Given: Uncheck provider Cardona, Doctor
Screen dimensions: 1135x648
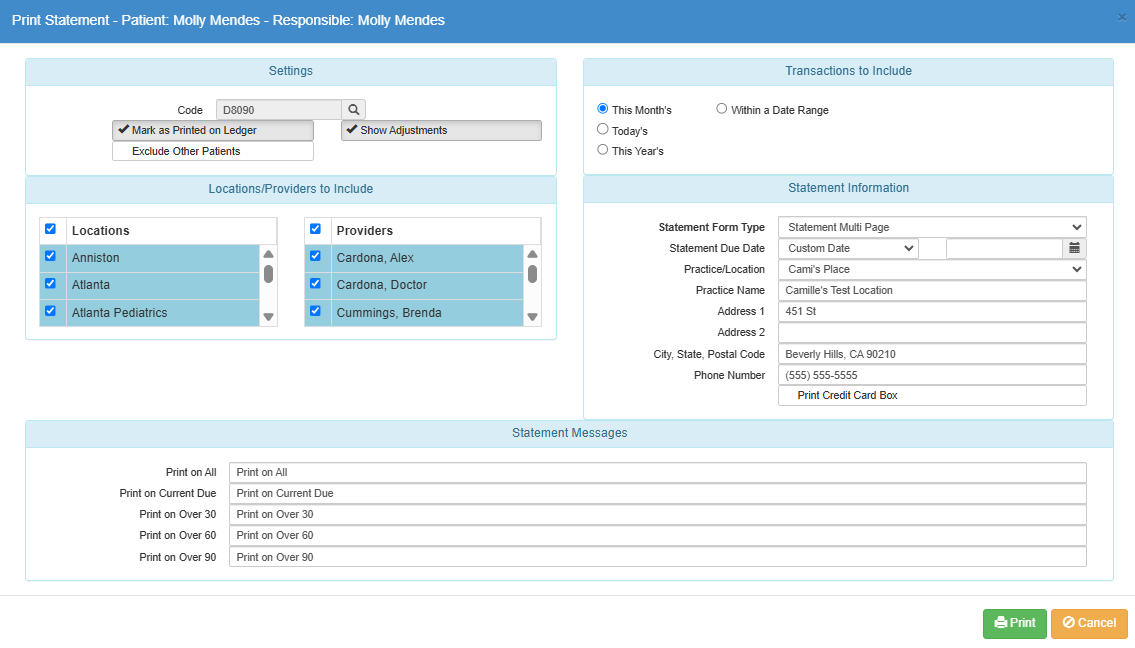Looking at the screenshot, I should tap(315, 284).
